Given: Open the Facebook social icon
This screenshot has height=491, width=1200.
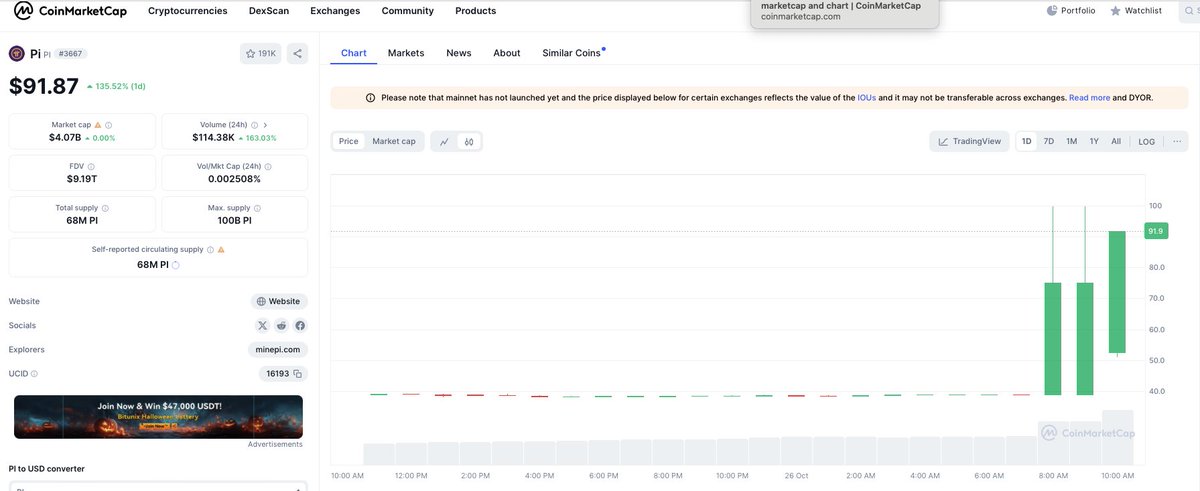Looking at the screenshot, I should [300, 326].
